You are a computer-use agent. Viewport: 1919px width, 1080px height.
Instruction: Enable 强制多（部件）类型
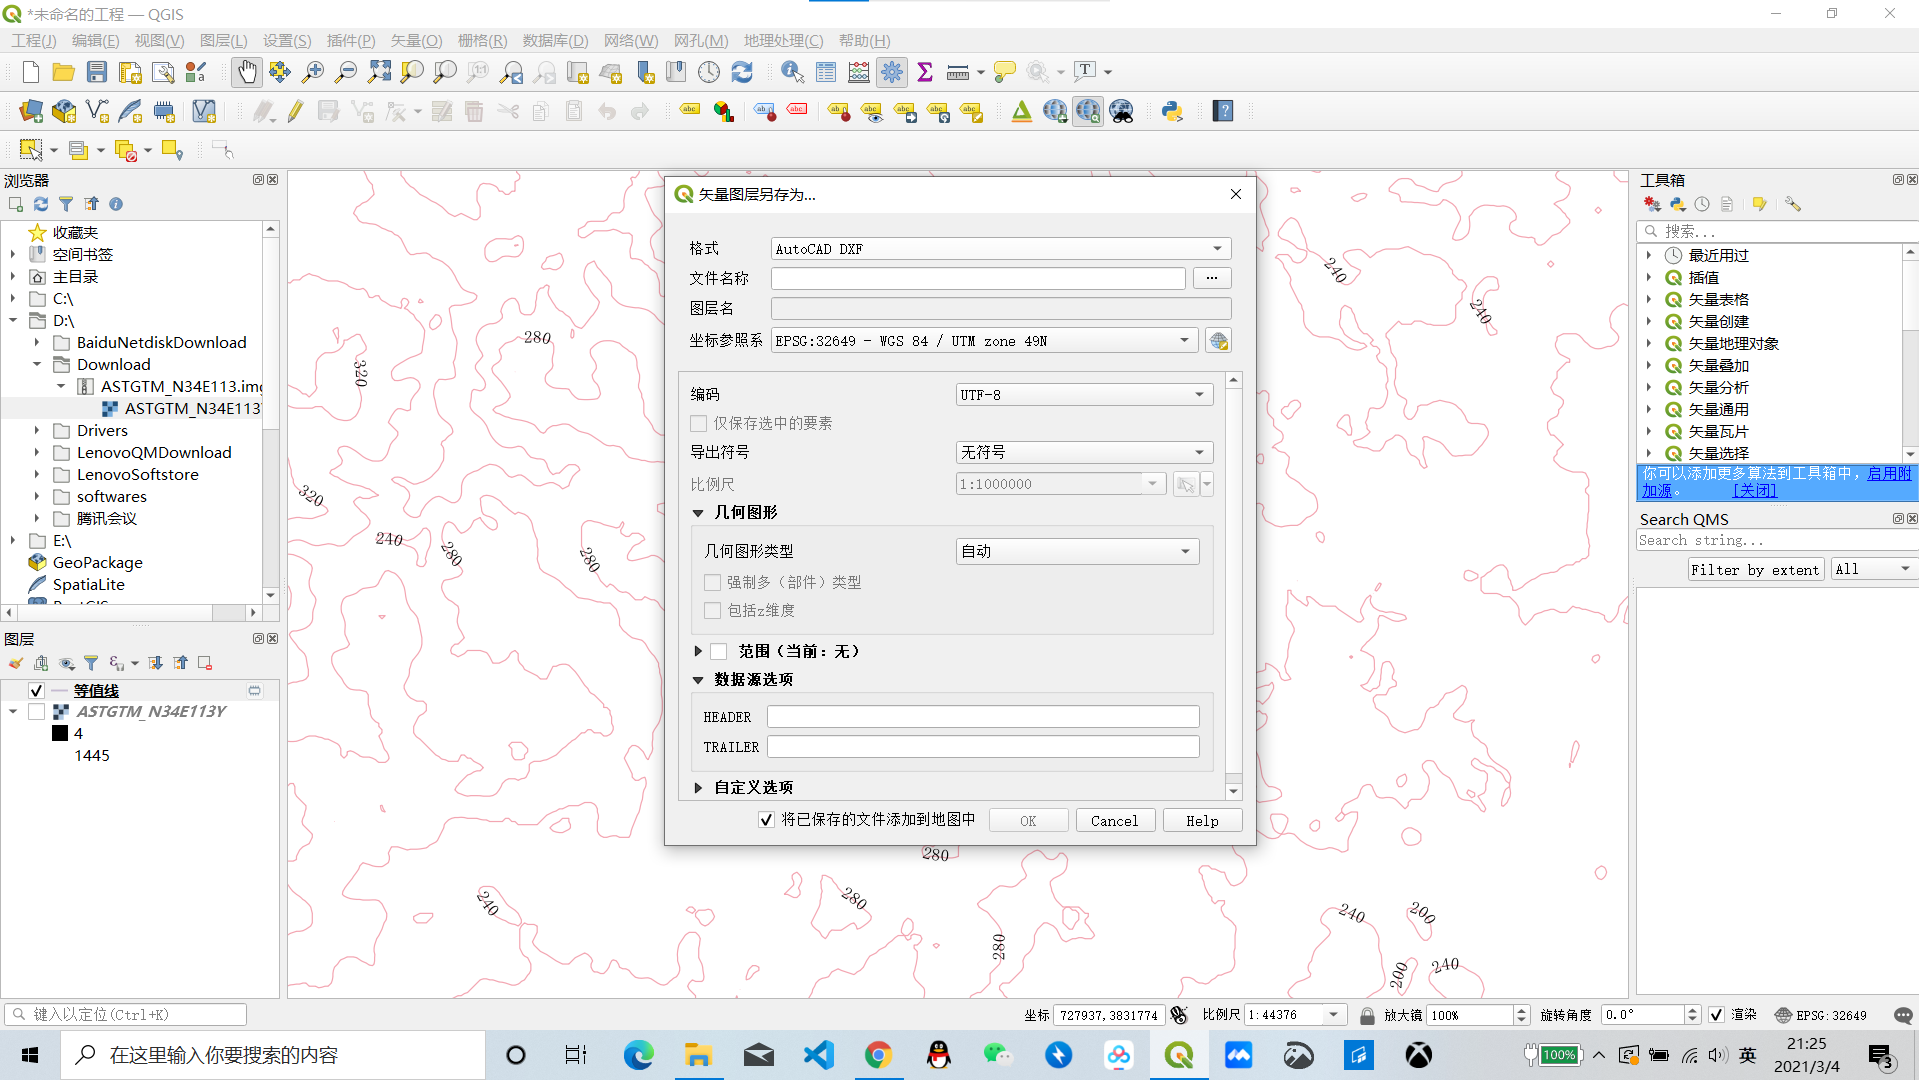tap(712, 582)
